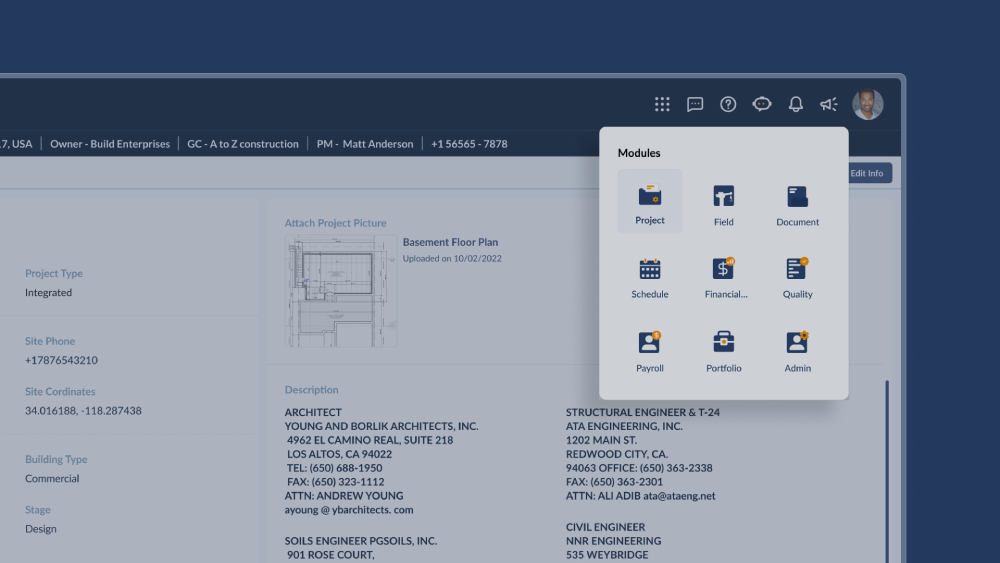Open the chat messages icon
The image size is (1000, 563).
[x=695, y=104]
